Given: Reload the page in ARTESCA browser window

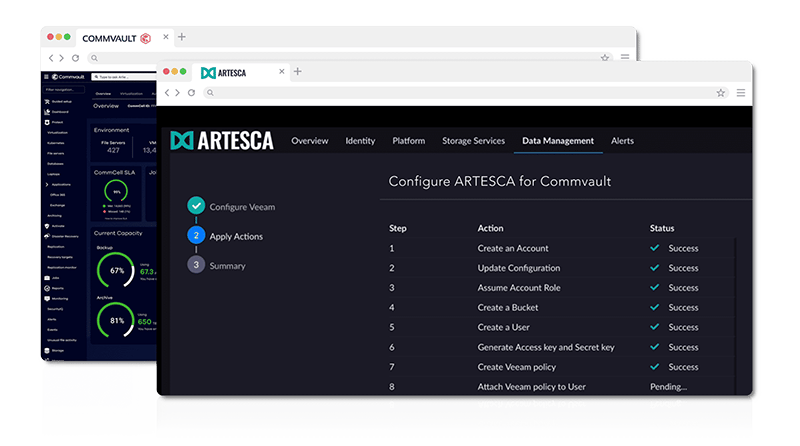Looking at the screenshot, I should 191,93.
